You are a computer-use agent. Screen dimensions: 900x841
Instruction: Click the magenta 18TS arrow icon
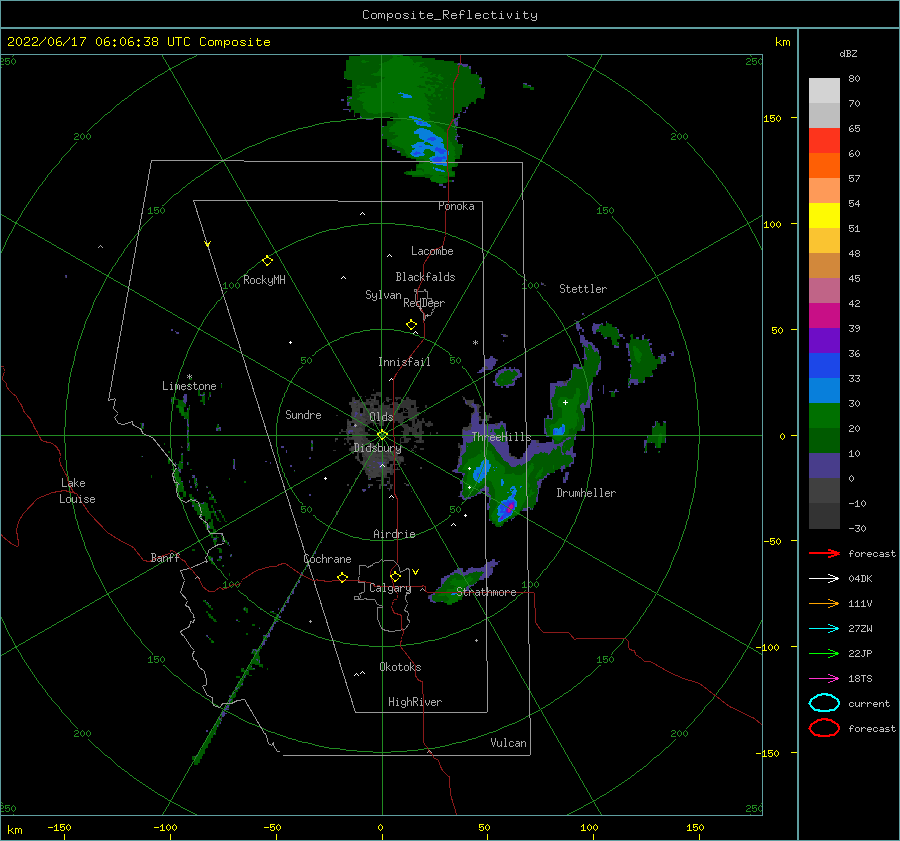[x=824, y=679]
